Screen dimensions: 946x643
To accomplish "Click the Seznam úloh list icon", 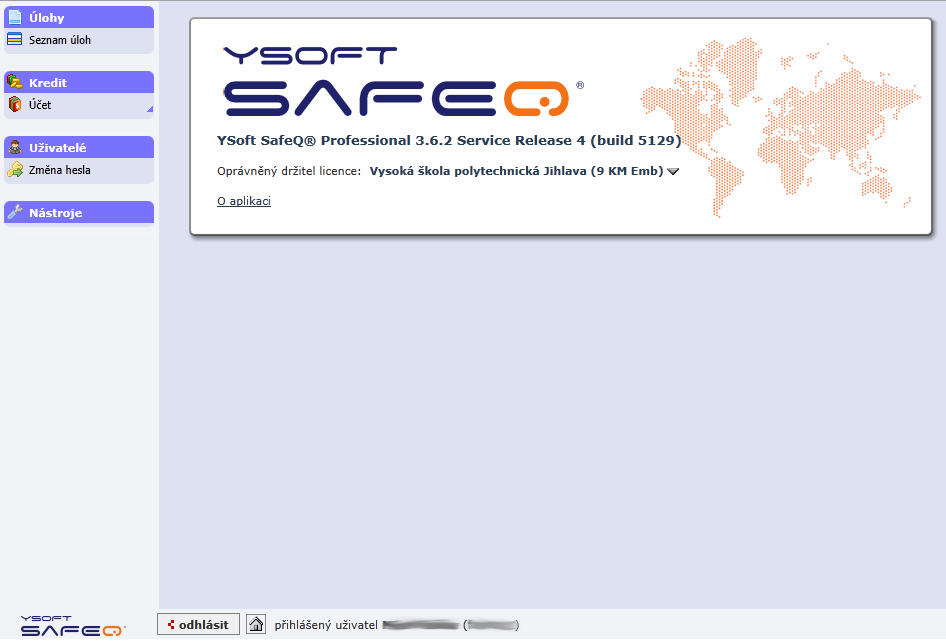I will pyautogui.click(x=14, y=40).
